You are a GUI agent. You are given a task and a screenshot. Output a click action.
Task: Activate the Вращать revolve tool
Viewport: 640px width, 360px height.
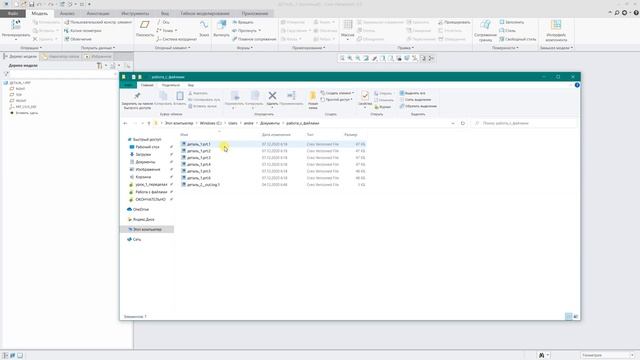point(242,22)
